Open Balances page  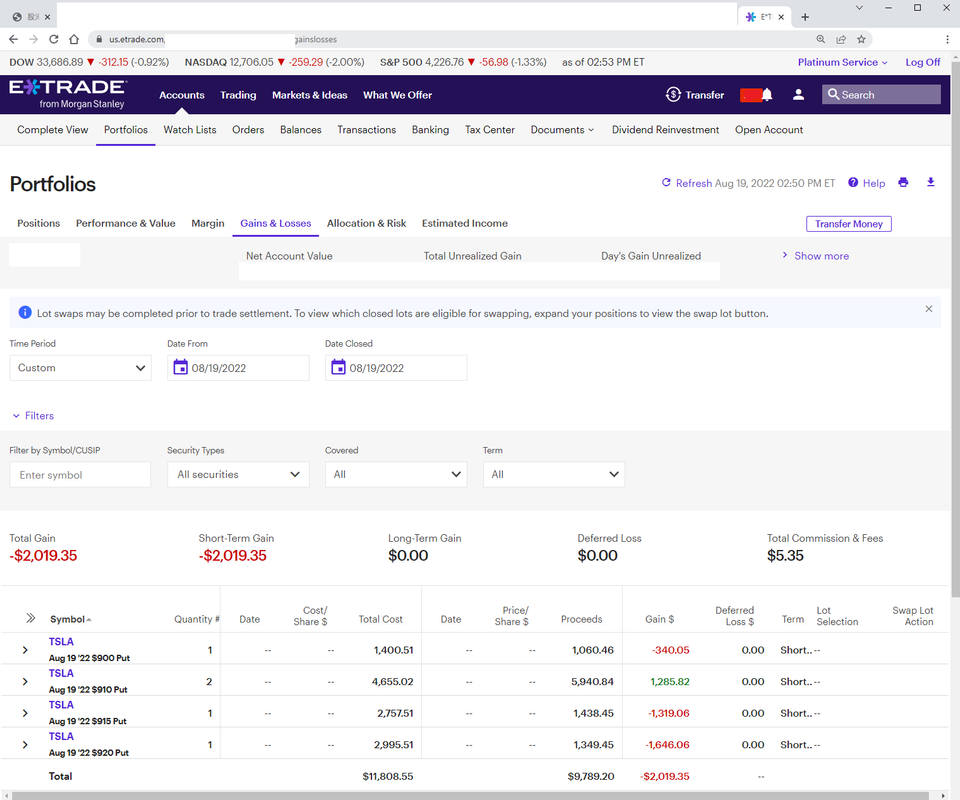(x=301, y=130)
